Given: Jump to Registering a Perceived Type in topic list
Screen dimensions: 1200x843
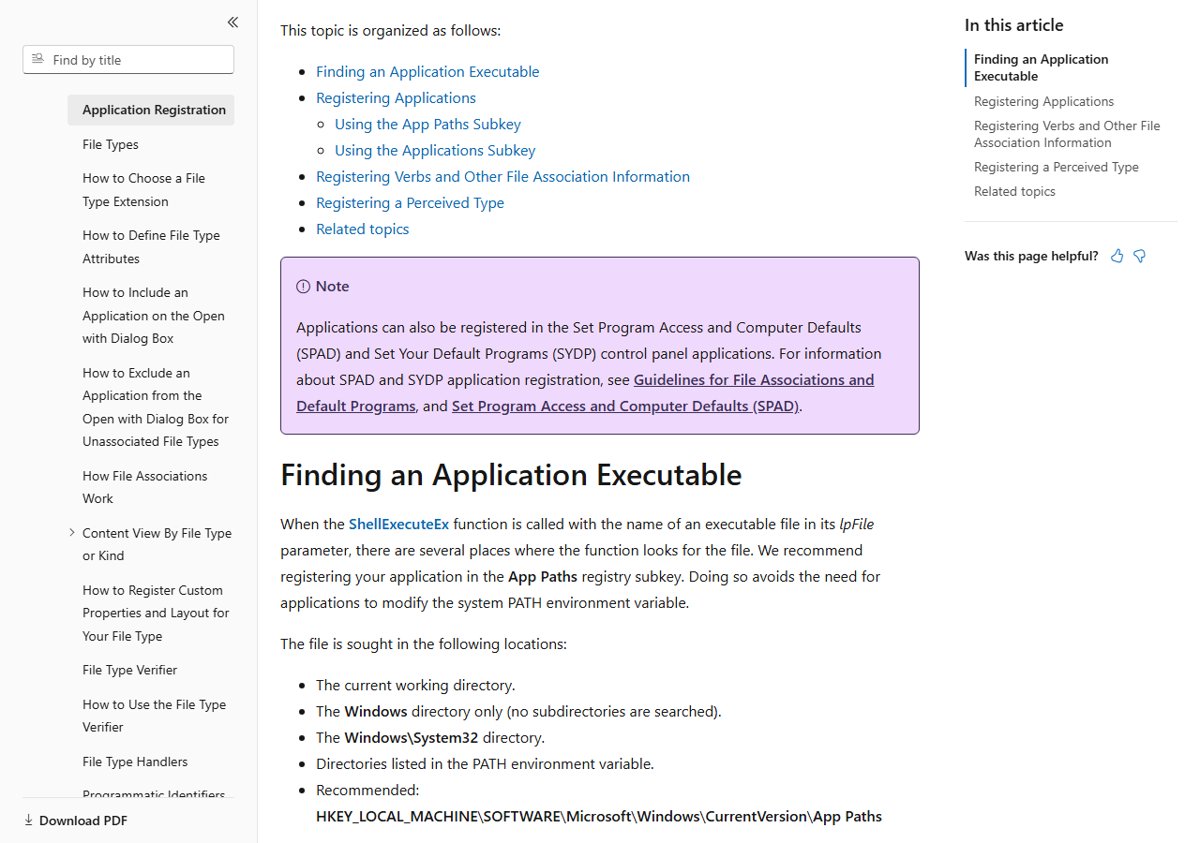Looking at the screenshot, I should coord(410,202).
